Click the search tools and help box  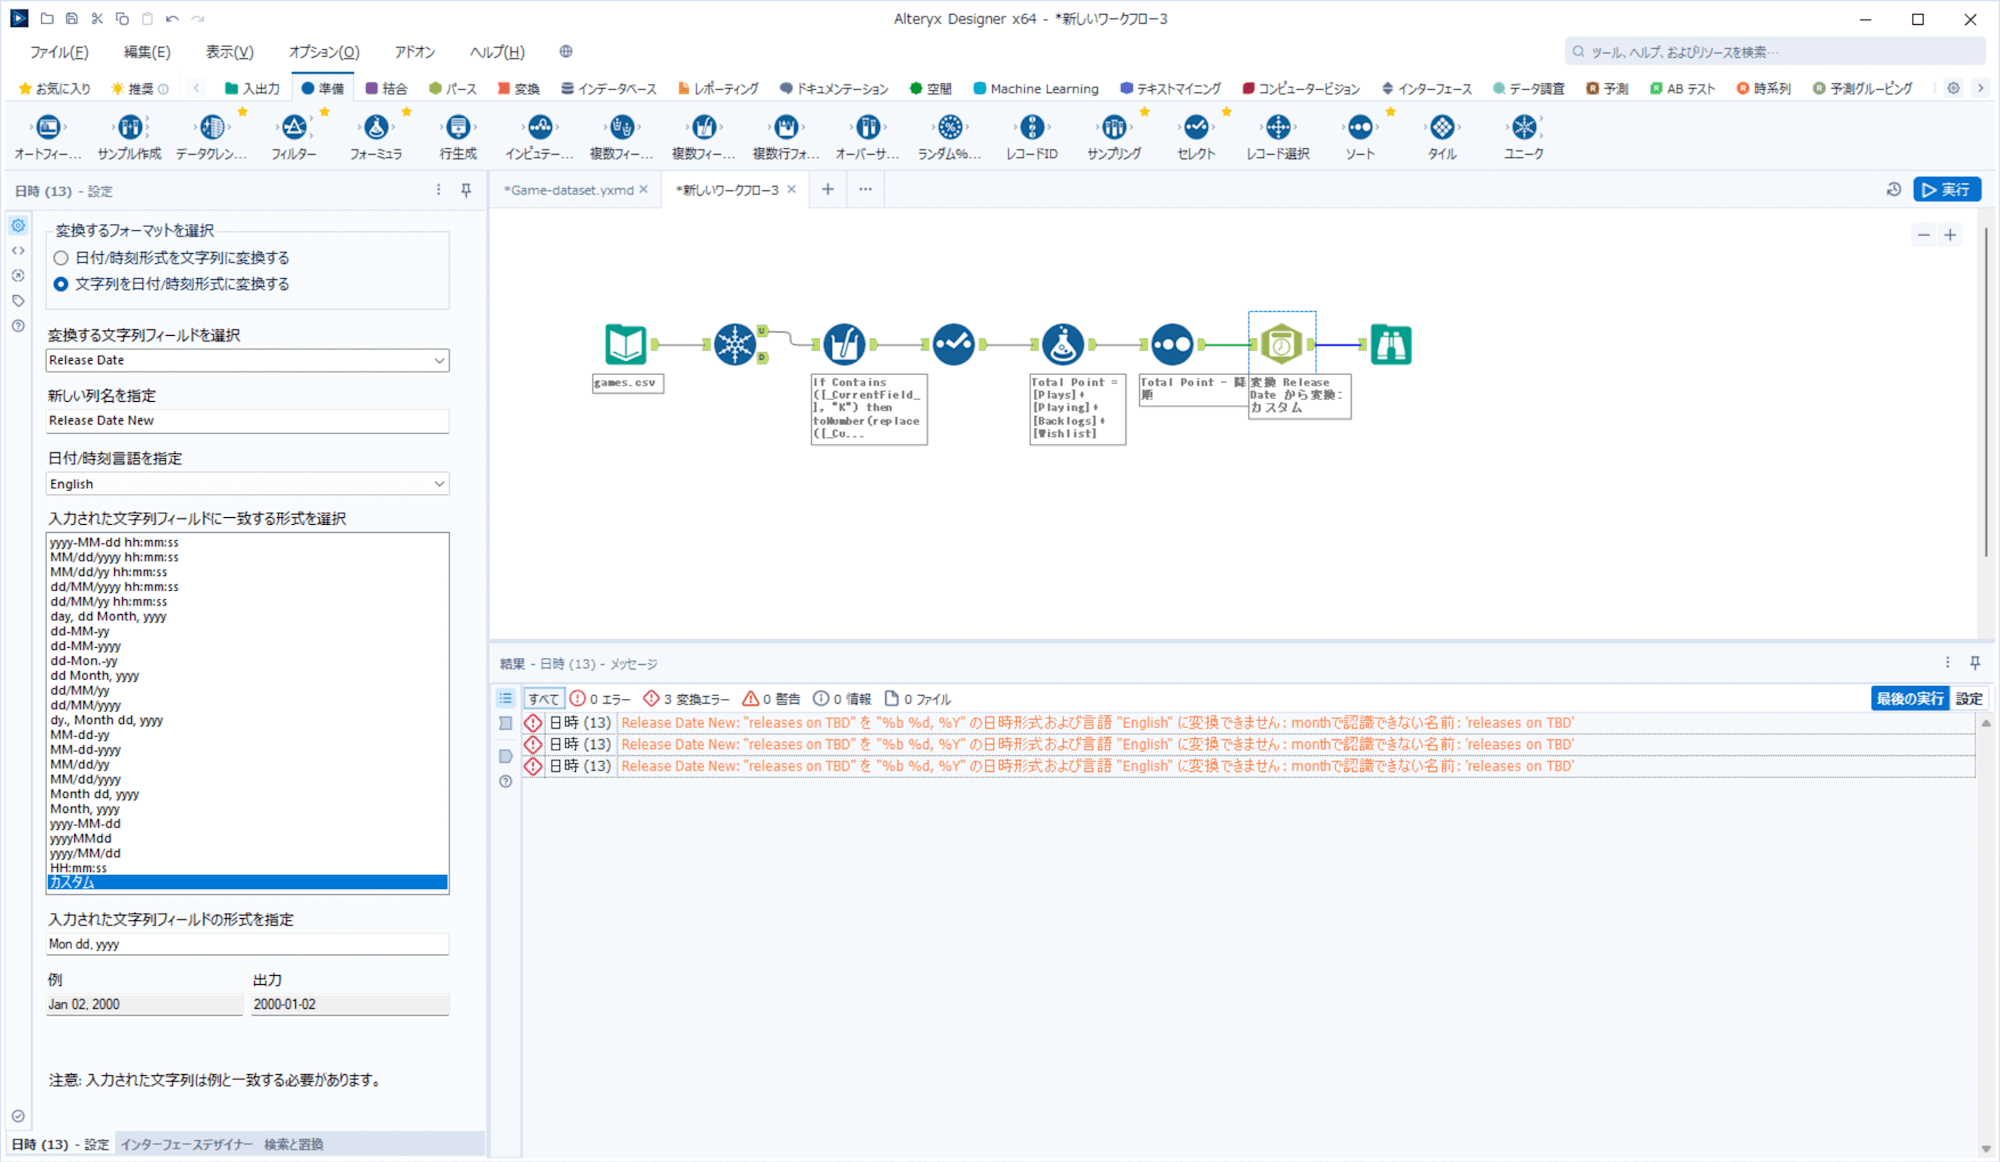coord(1774,51)
